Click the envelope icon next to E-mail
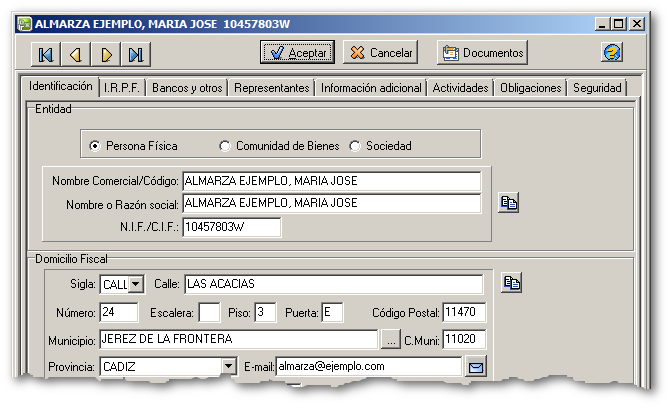The image size is (670, 408). 476,367
